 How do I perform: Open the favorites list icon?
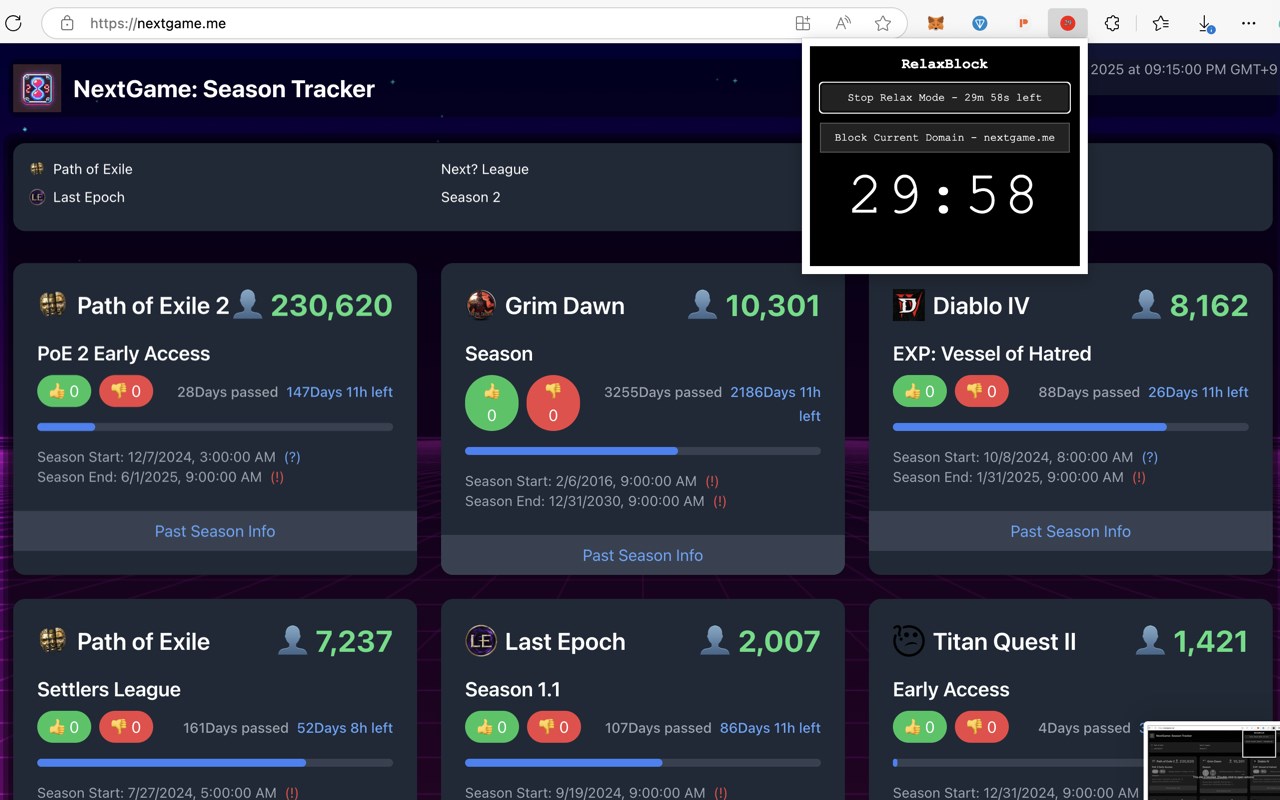click(1160, 23)
